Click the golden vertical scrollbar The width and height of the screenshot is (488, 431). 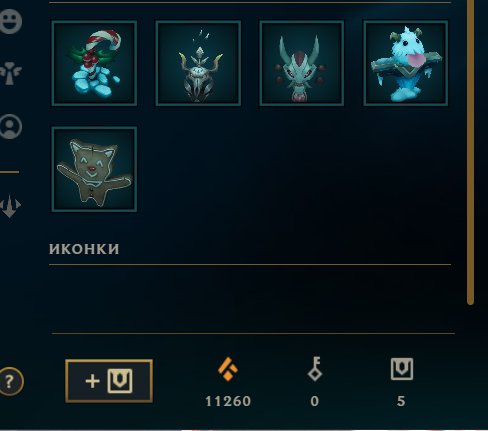pyautogui.click(x=470, y=152)
